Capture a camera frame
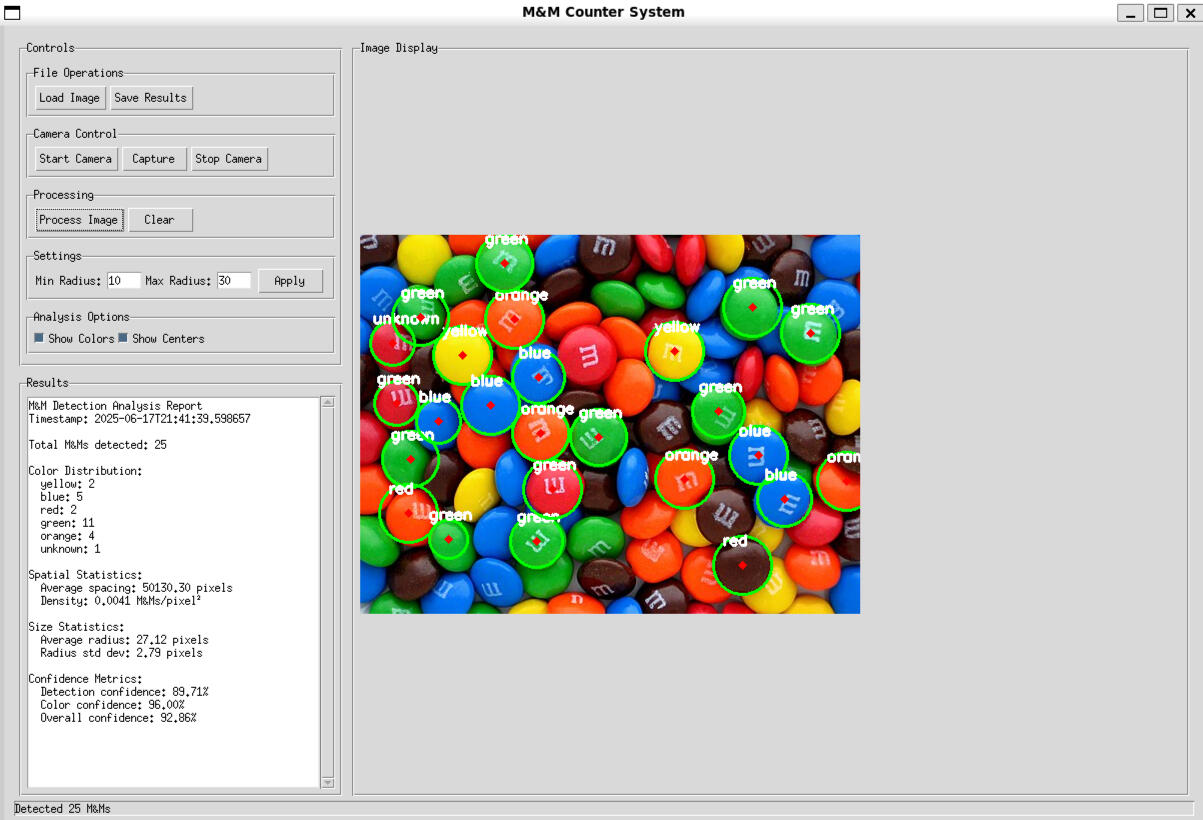 point(153,159)
